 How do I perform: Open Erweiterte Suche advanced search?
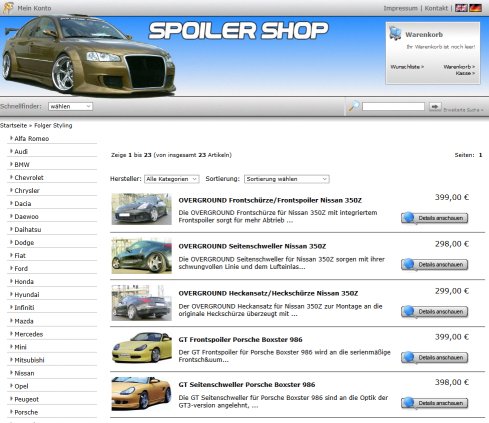(x=463, y=110)
